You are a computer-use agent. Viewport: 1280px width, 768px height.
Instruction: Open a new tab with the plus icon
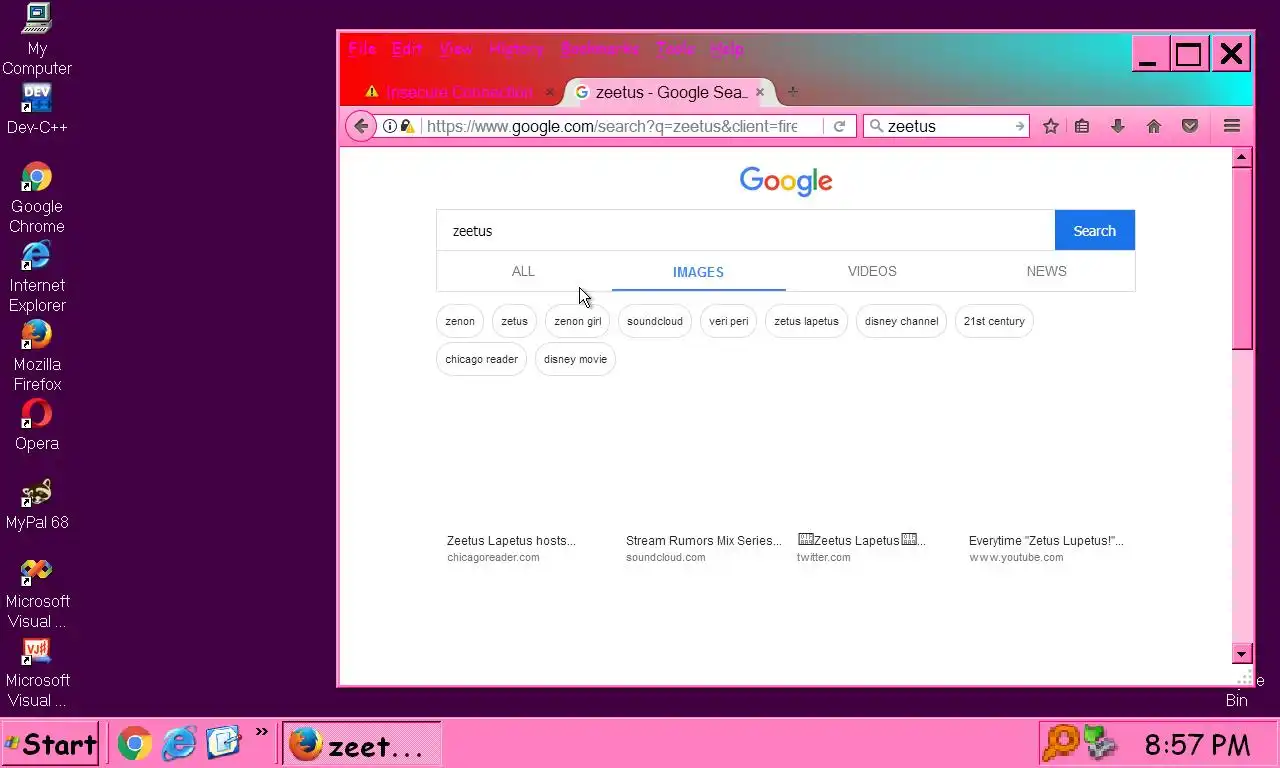click(x=792, y=92)
